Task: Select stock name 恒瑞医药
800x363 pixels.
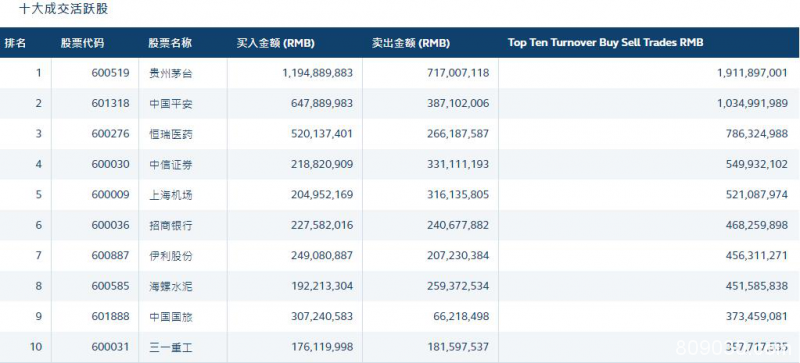Action: 171,134
